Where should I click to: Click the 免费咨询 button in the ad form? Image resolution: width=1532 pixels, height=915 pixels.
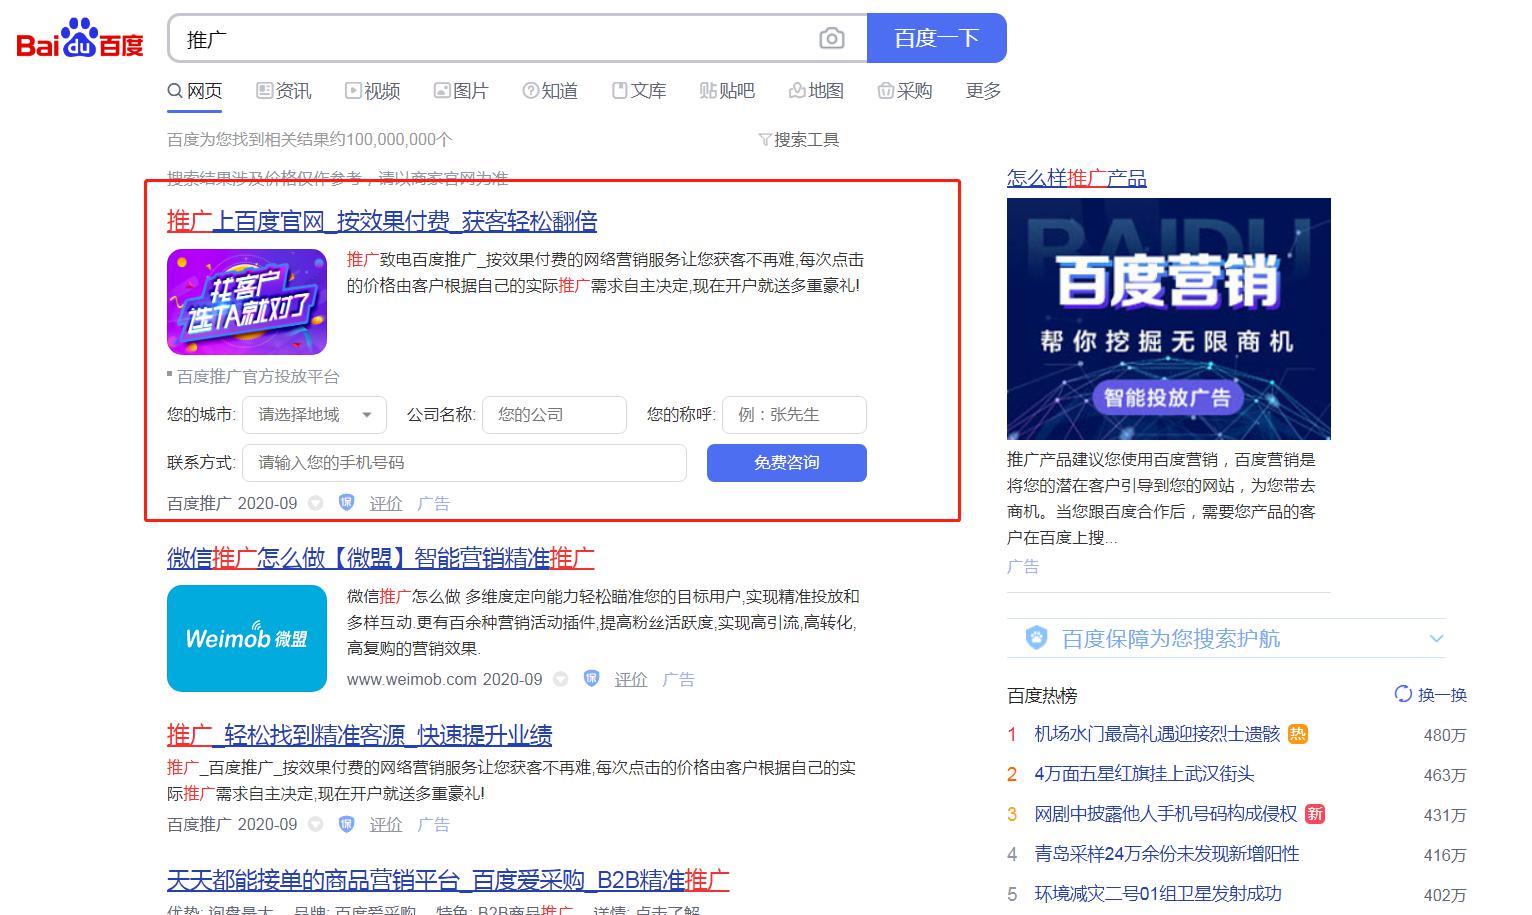(x=786, y=462)
